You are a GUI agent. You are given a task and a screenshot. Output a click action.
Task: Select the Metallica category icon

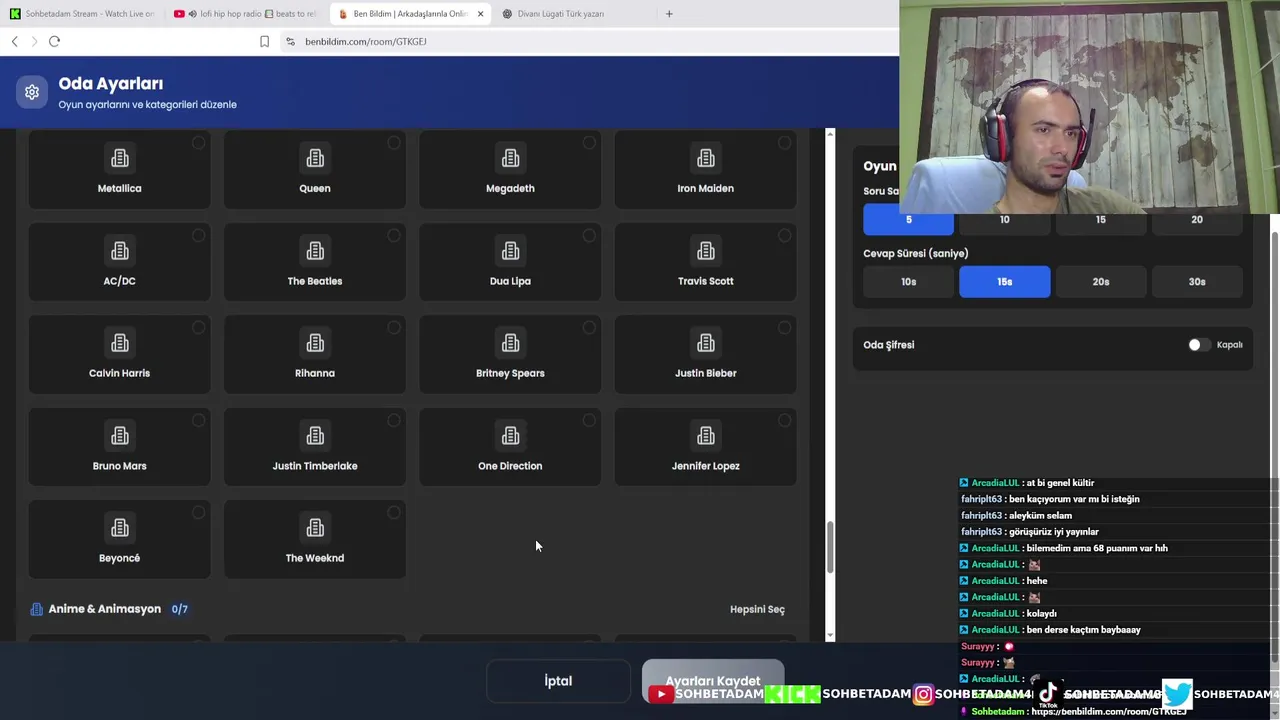pos(120,159)
